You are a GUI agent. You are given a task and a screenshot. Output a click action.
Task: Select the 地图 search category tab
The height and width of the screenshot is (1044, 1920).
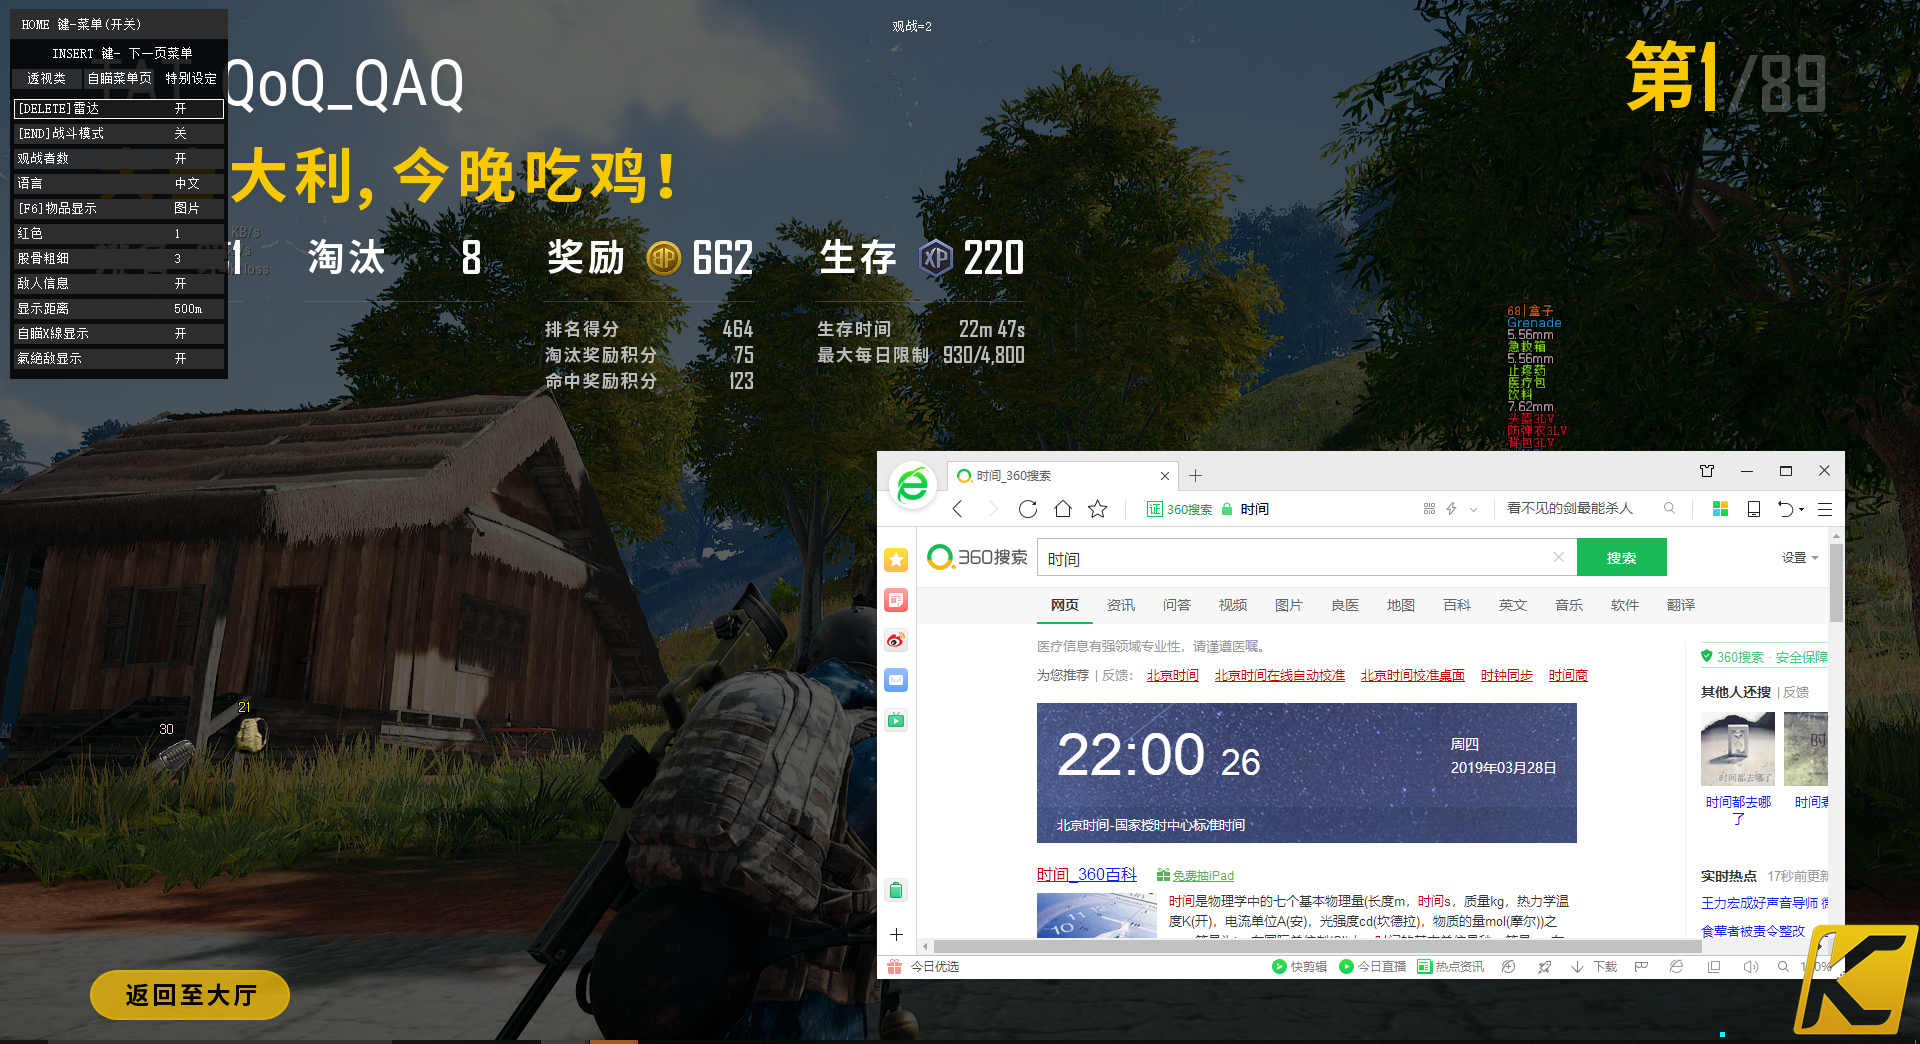(1401, 605)
